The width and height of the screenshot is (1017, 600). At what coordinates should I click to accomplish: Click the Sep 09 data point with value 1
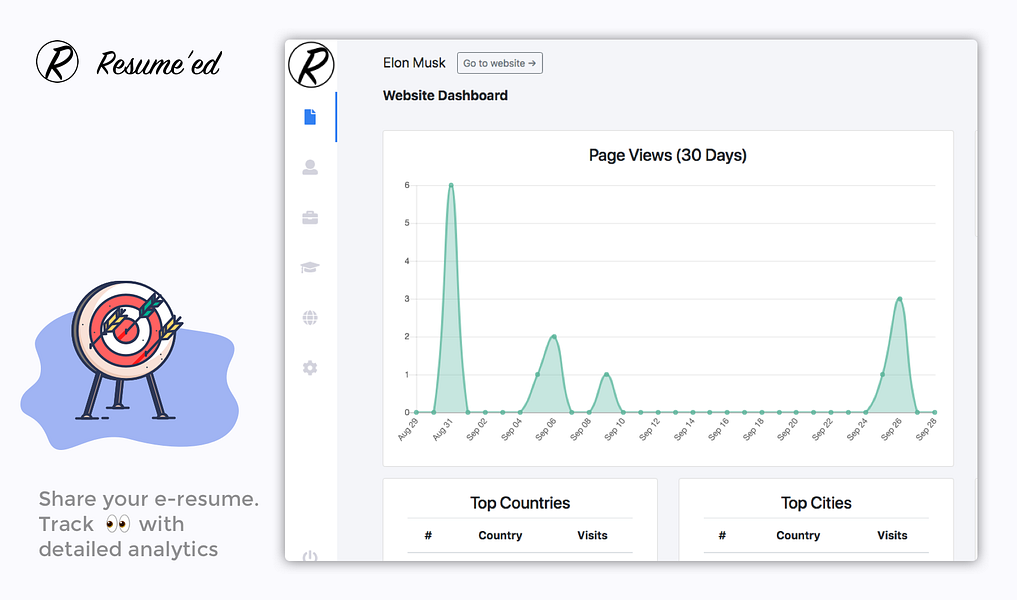click(606, 374)
